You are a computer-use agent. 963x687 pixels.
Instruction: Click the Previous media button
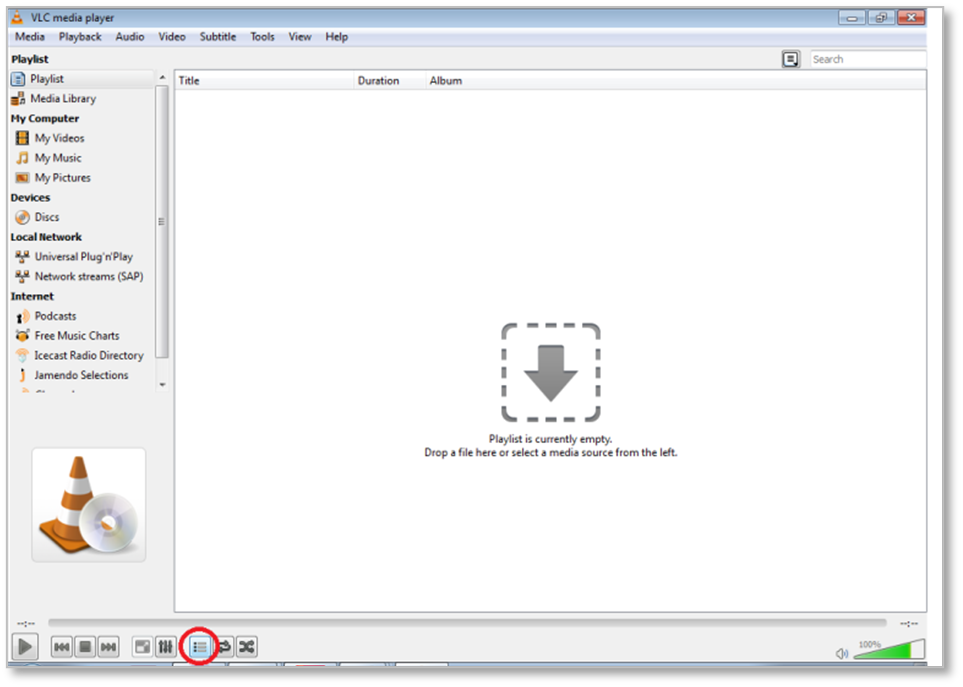(x=62, y=647)
